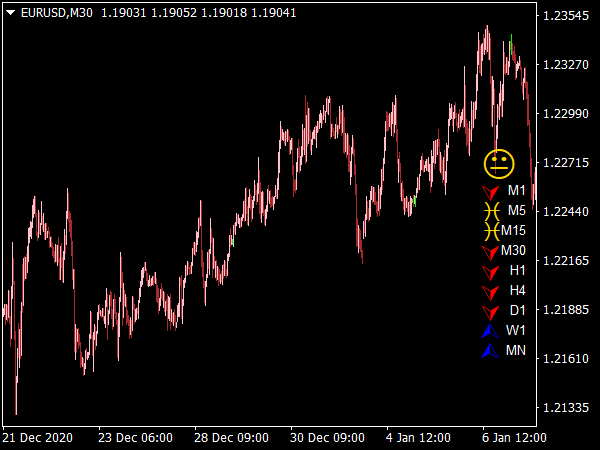Select the M5 timeframe label
Viewport: 600px width, 450px height.
click(517, 210)
